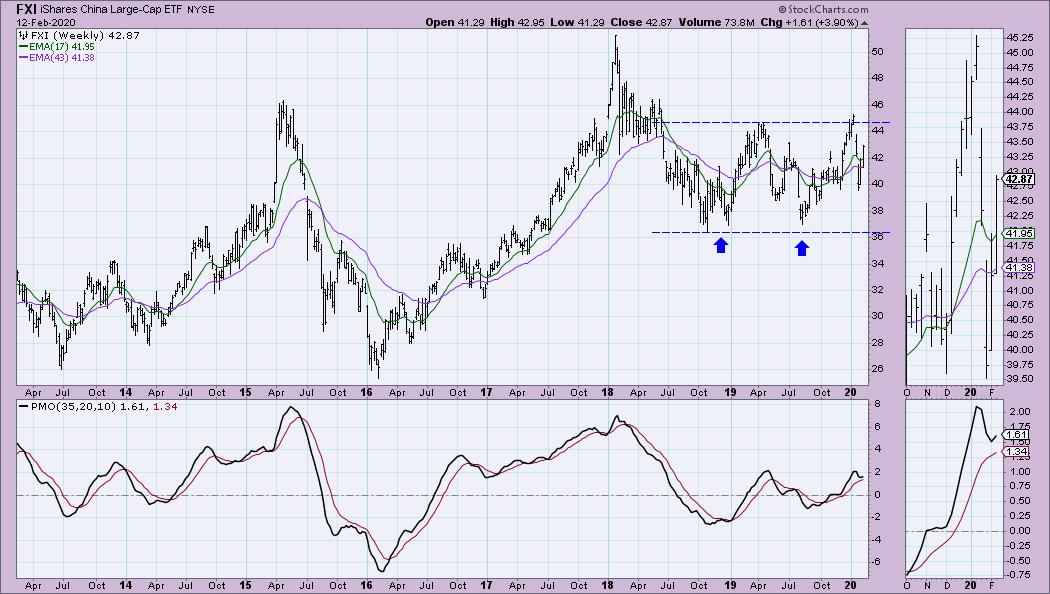The height and width of the screenshot is (594, 1050).
Task: Click the purple line marker beside EMA(43)
Action: click(23, 58)
